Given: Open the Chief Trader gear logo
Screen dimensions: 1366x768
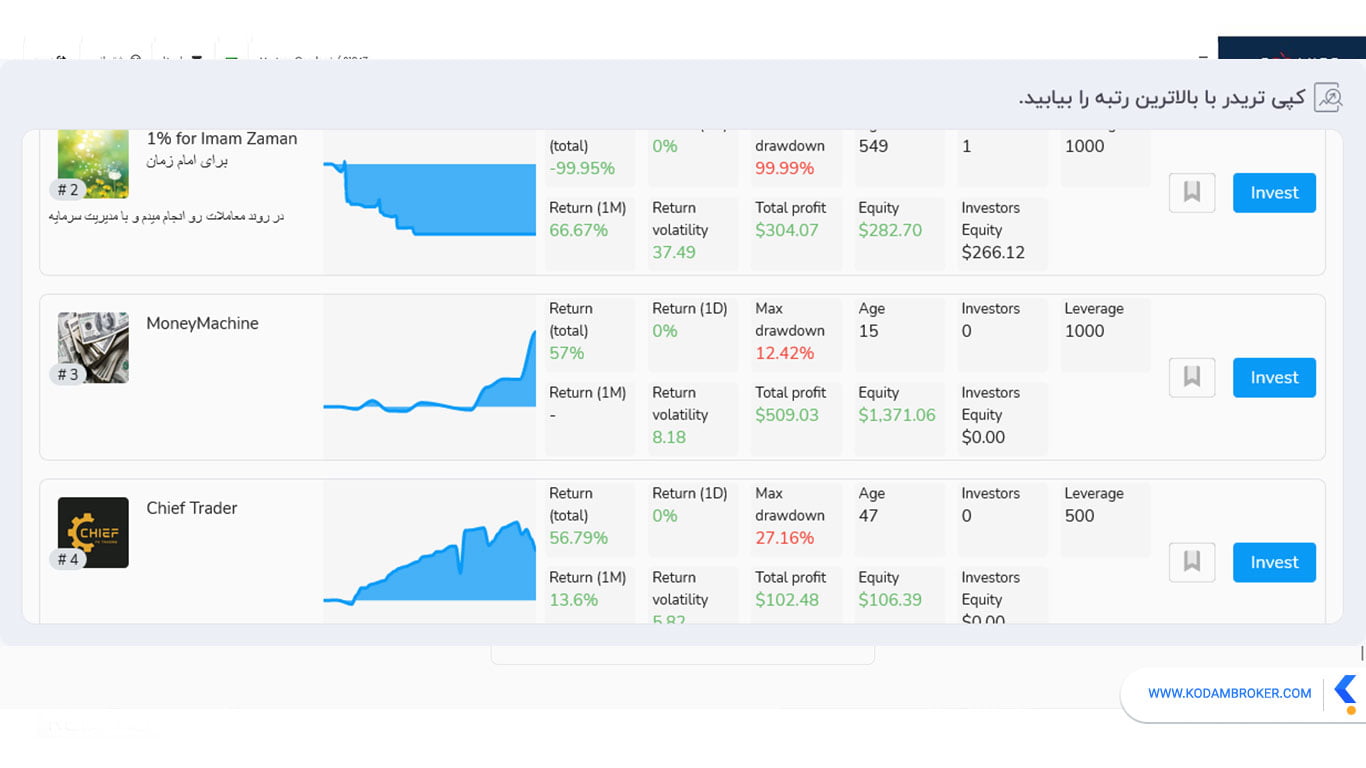Looking at the screenshot, I should click(x=93, y=532).
